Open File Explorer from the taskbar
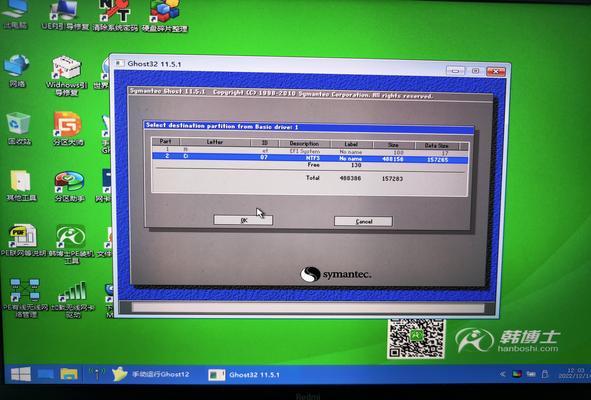The image size is (591, 400). [x=69, y=374]
